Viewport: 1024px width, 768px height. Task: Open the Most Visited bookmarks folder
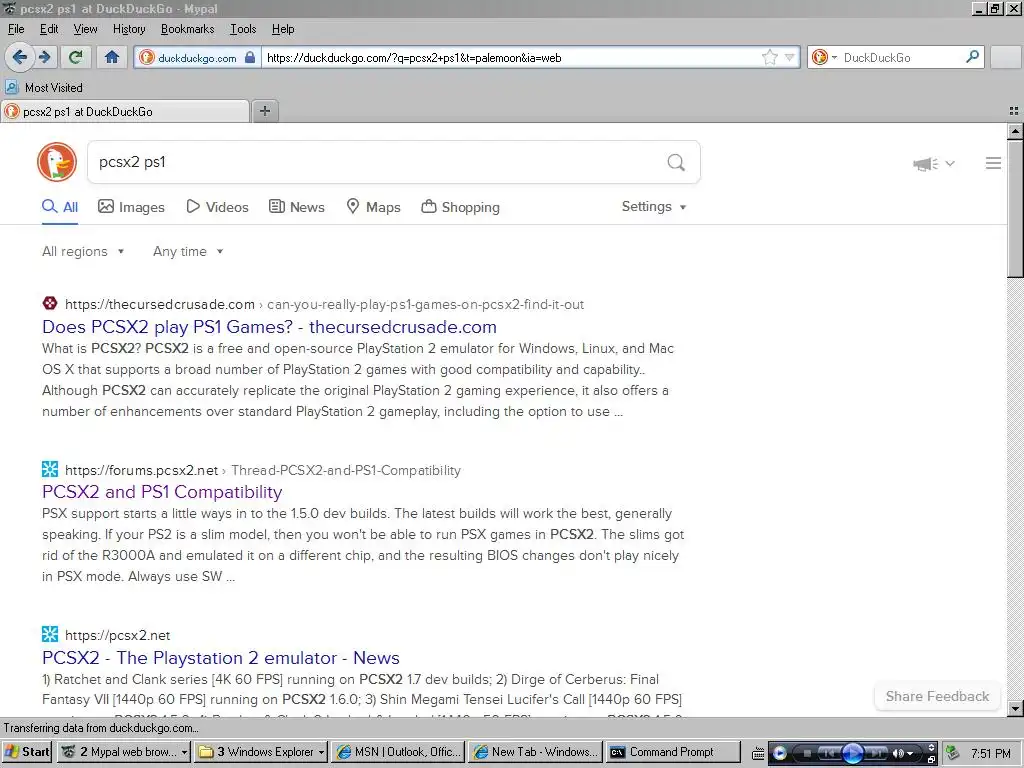pos(44,88)
